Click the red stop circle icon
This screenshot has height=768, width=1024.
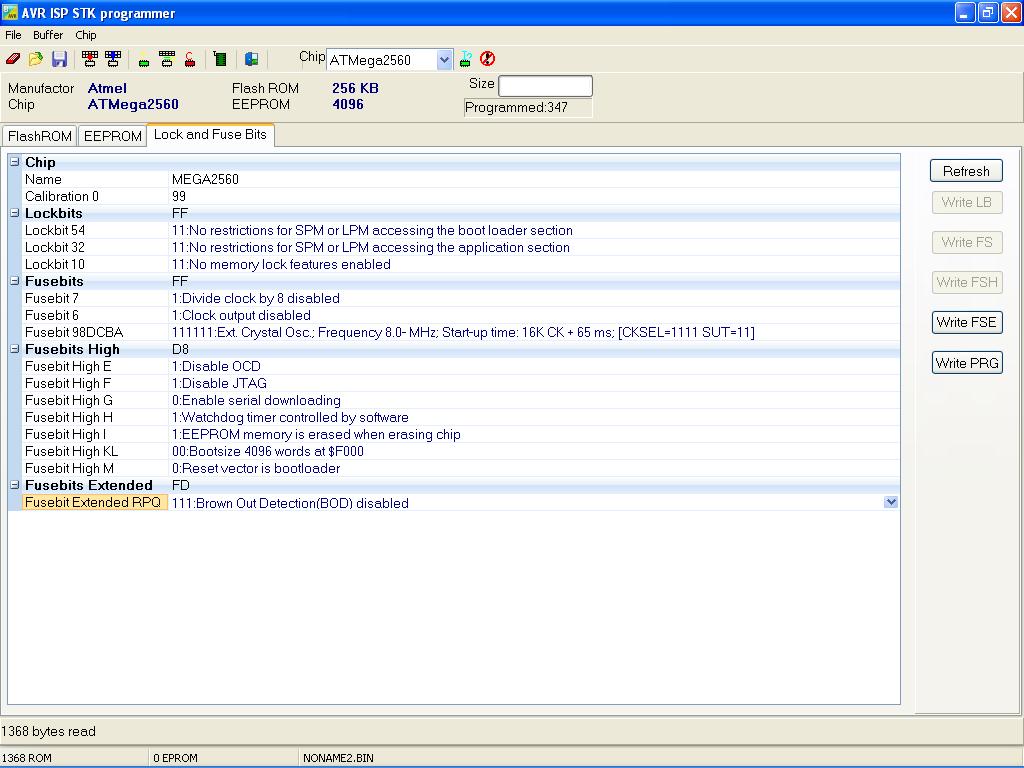click(488, 59)
